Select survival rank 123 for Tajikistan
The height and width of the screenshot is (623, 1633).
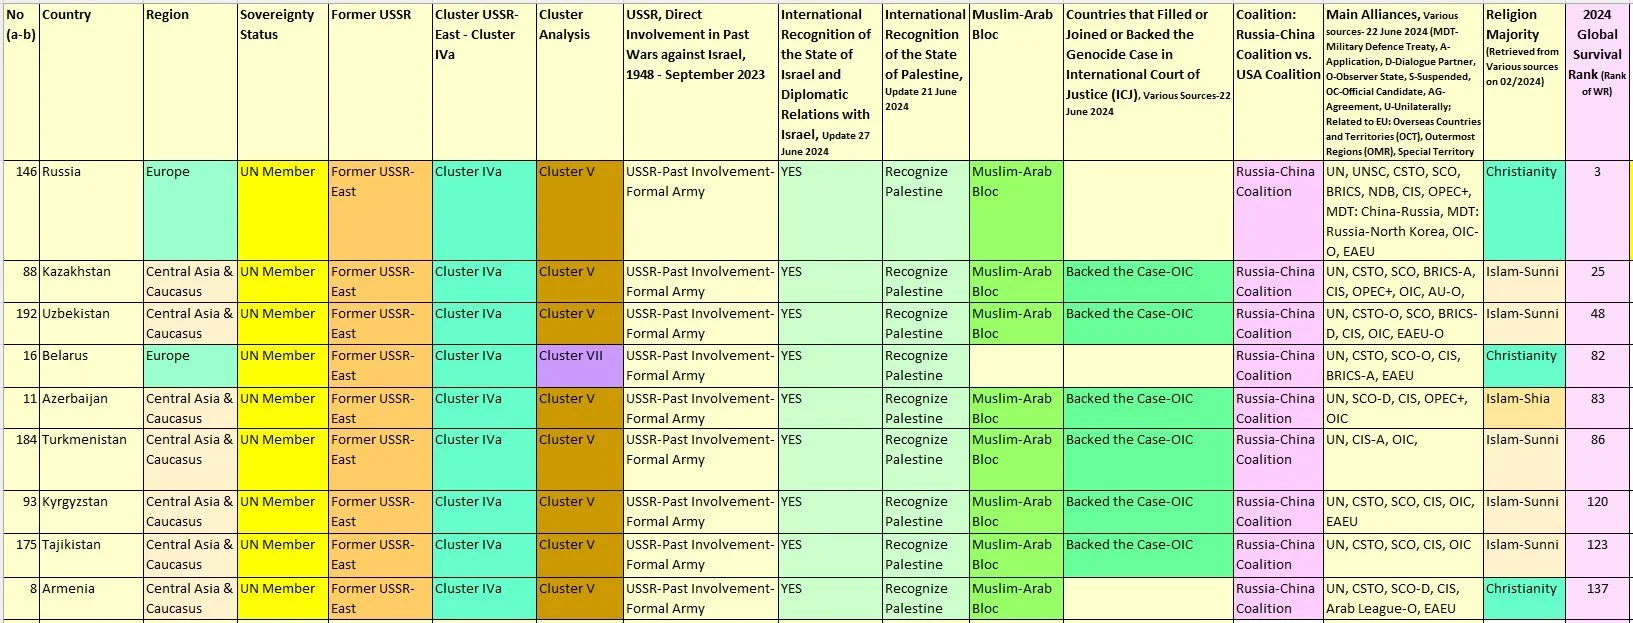(1597, 555)
